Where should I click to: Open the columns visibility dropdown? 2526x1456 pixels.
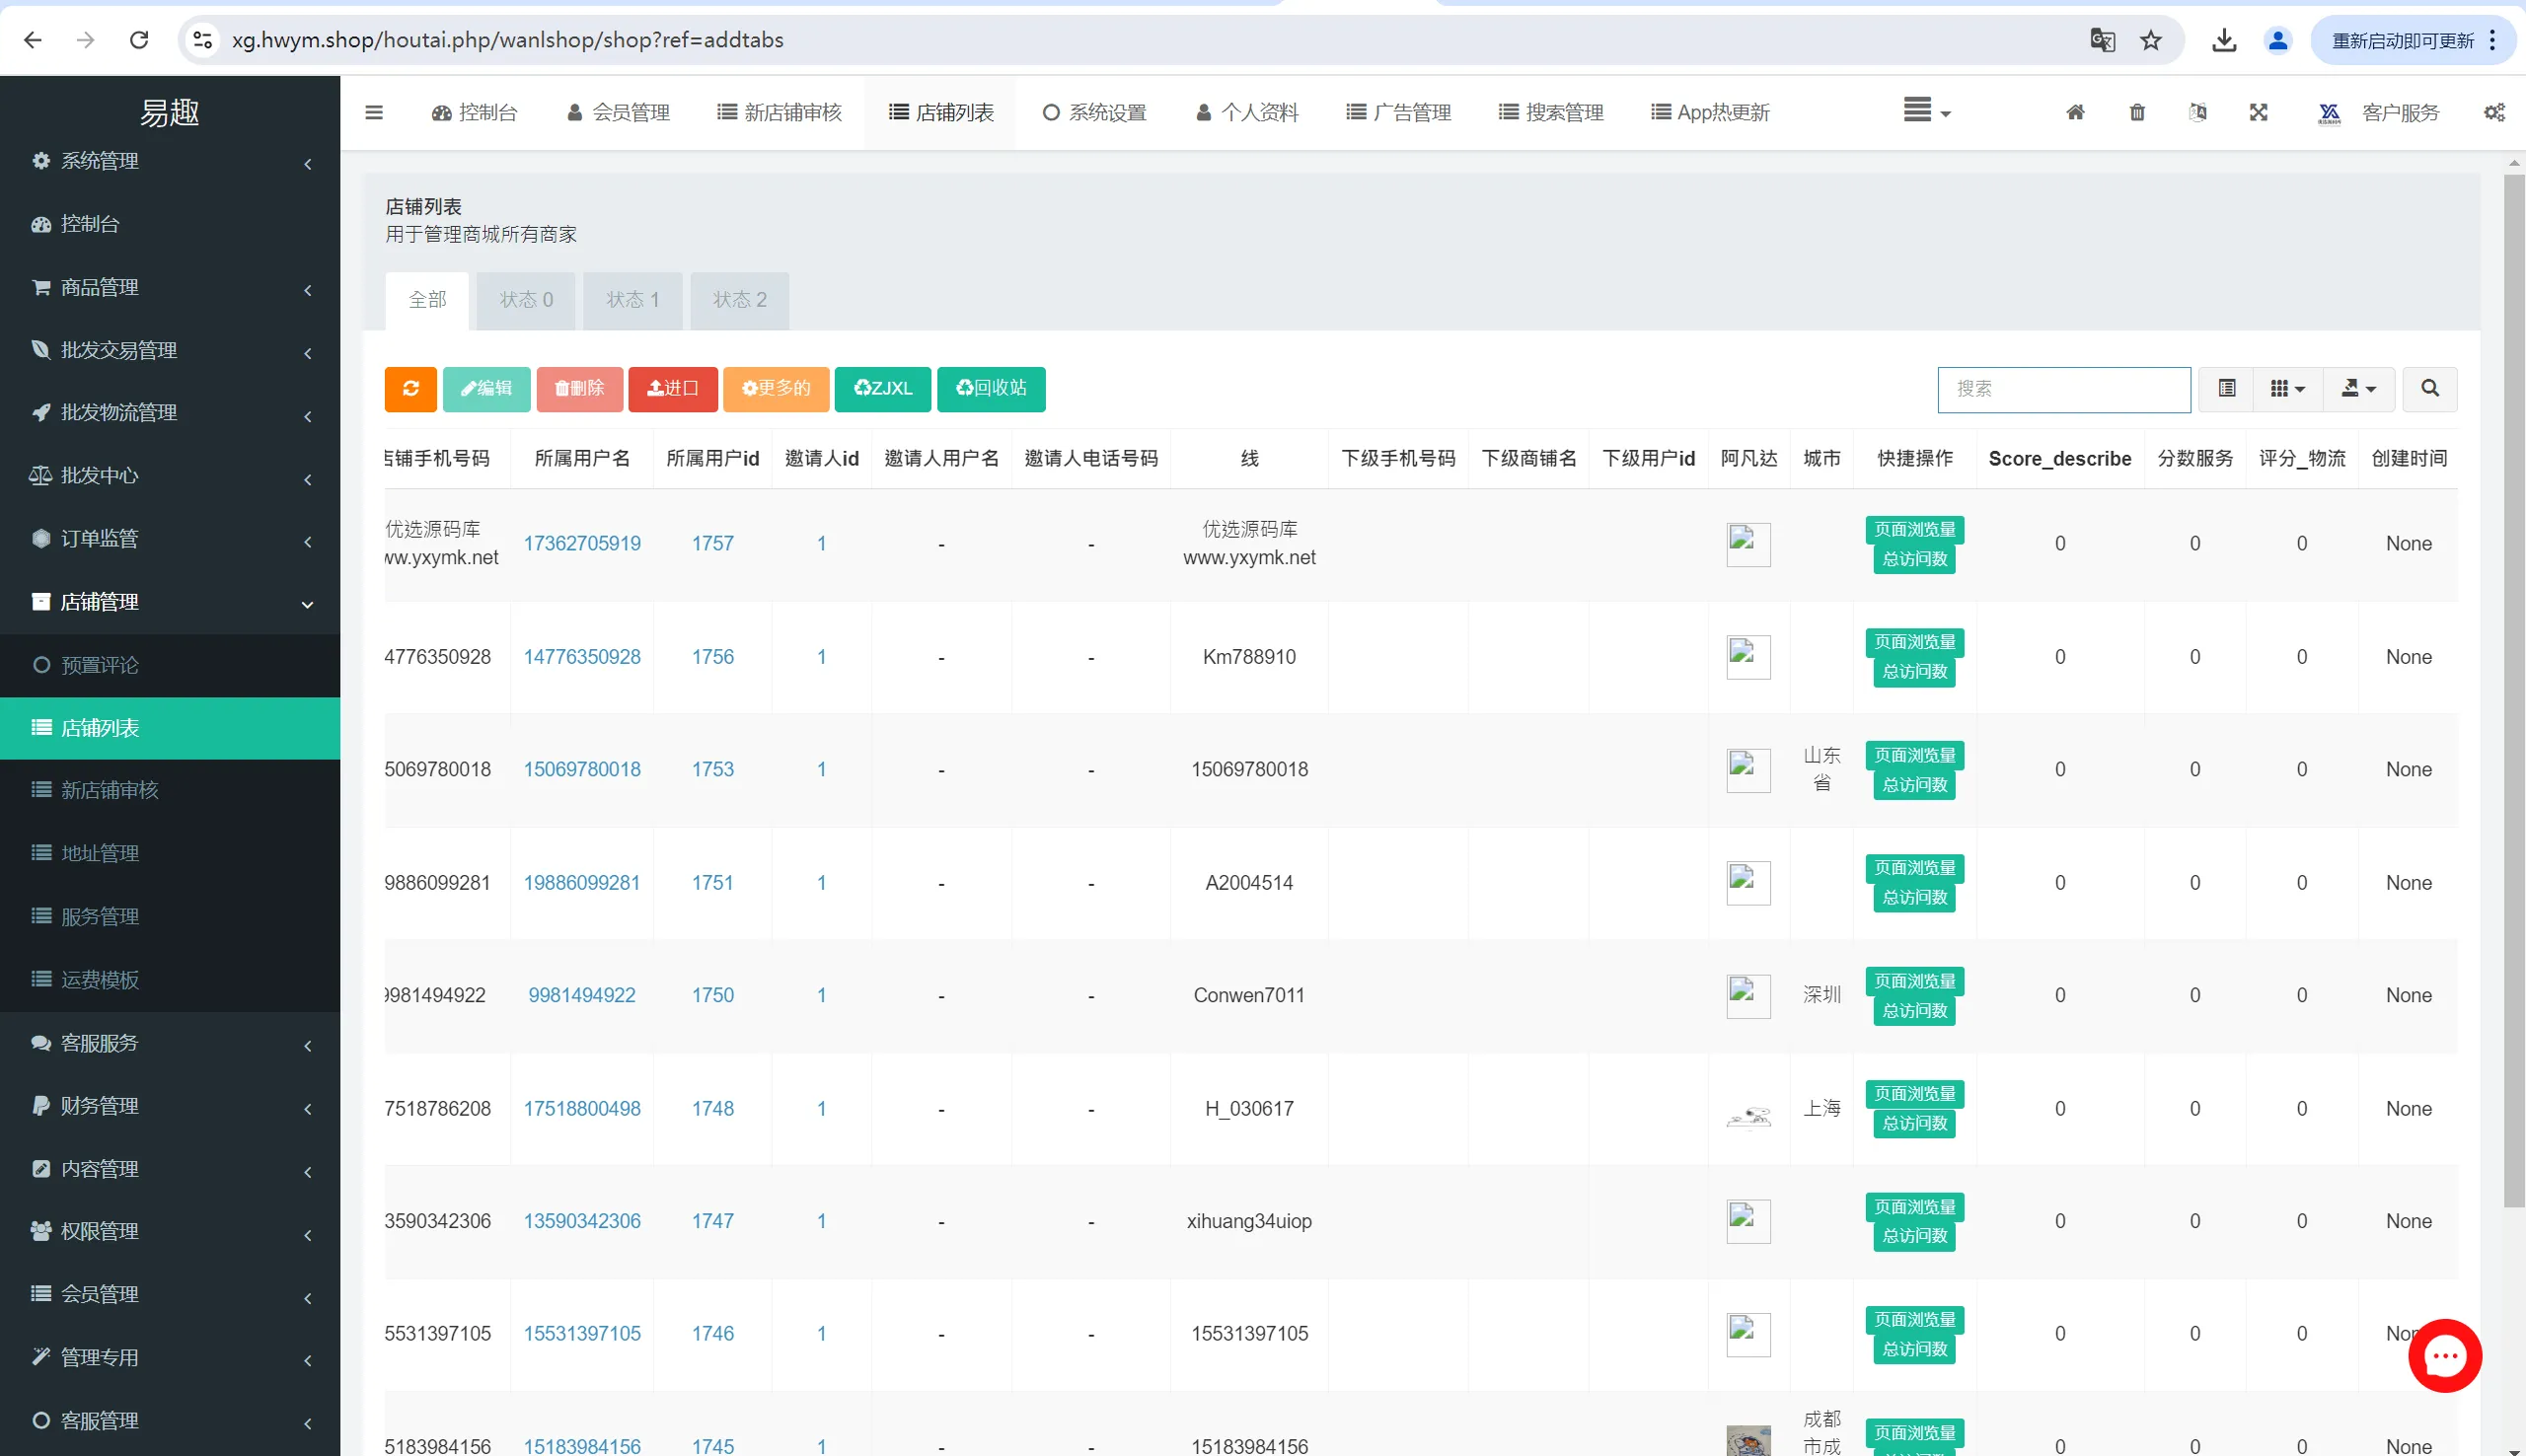pyautogui.click(x=2287, y=389)
